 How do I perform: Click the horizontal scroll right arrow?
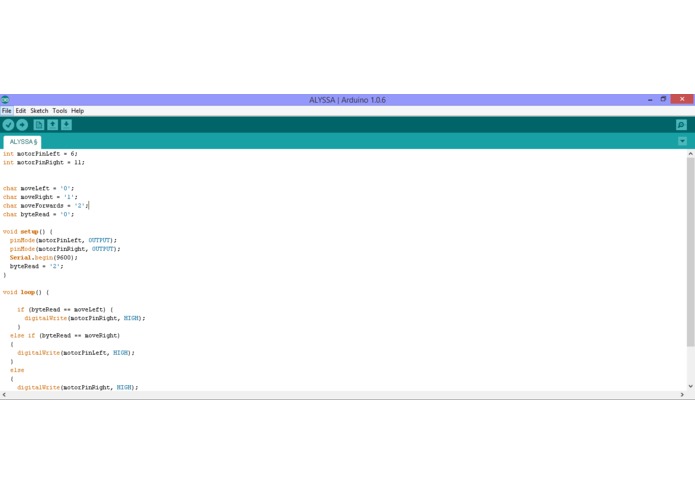coord(682,395)
